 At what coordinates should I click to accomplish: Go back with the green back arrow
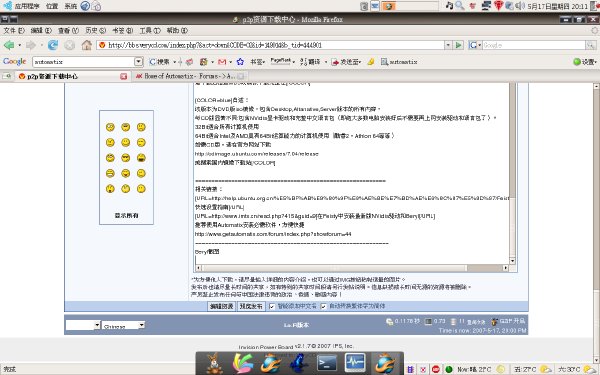(9, 45)
